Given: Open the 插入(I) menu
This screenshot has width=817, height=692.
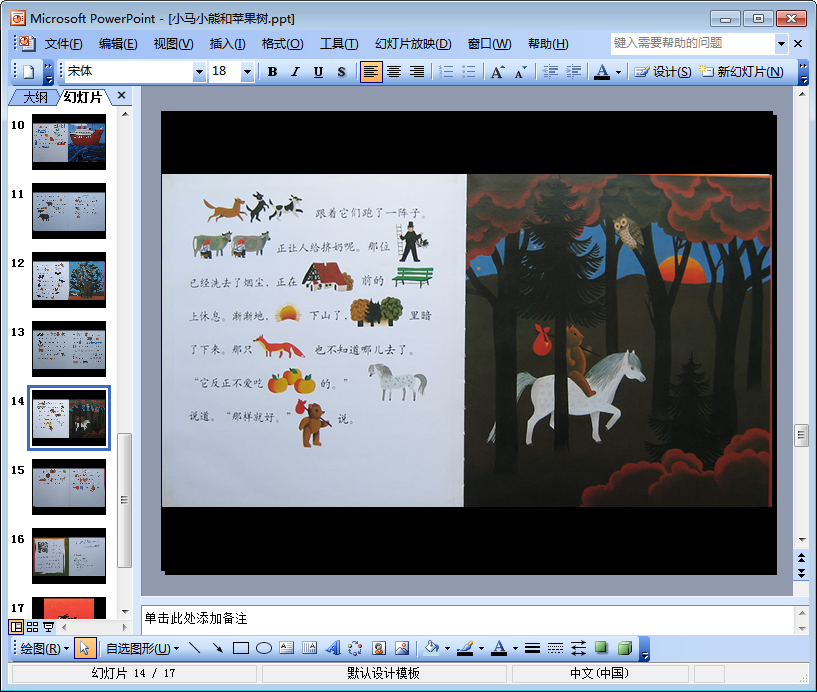Looking at the screenshot, I should [227, 44].
